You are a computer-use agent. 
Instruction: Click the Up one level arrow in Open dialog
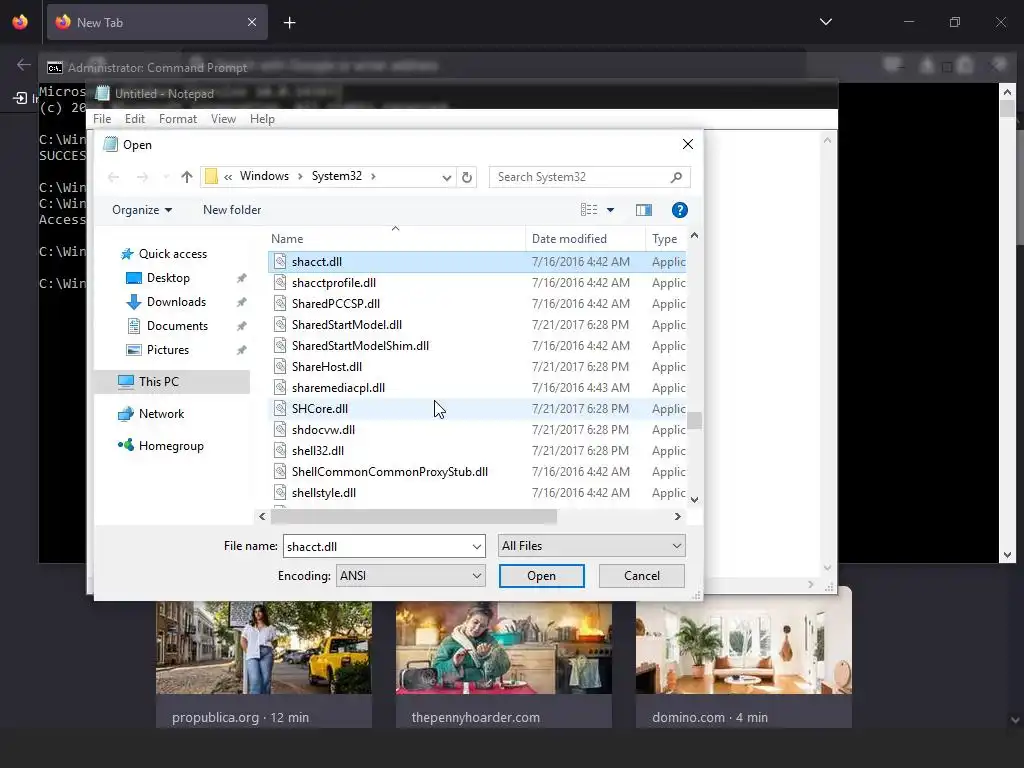pos(187,177)
